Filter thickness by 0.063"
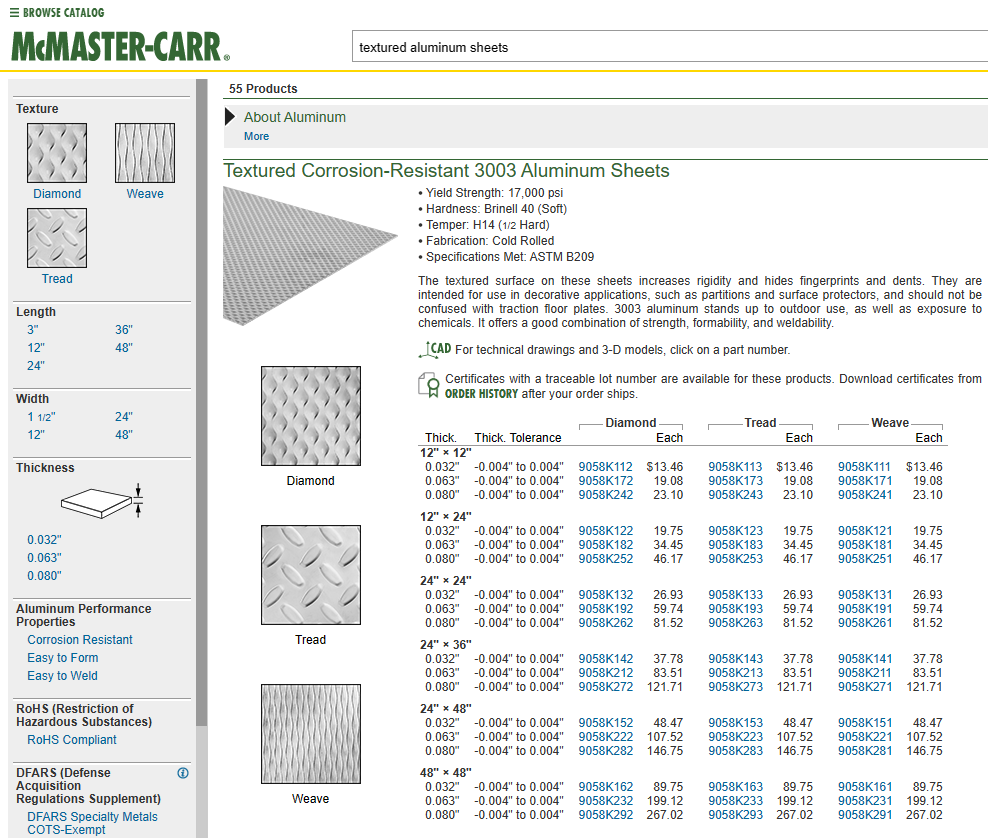This screenshot has height=838, width=988. [44, 558]
